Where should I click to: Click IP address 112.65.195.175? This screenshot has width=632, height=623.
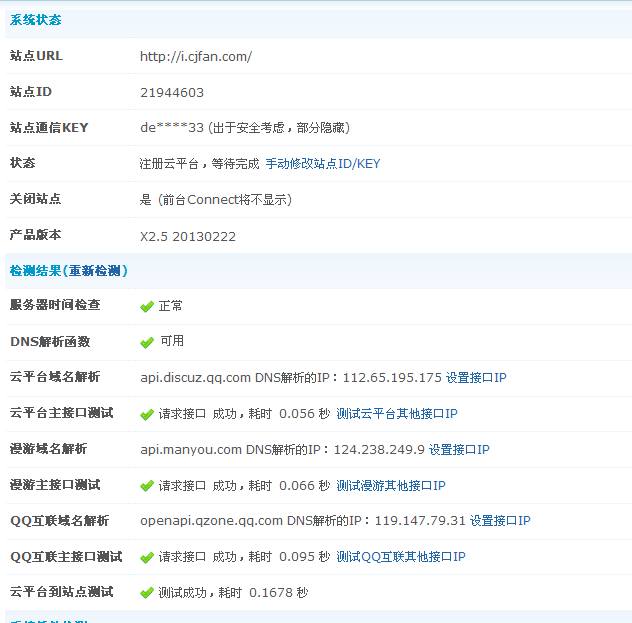point(392,378)
